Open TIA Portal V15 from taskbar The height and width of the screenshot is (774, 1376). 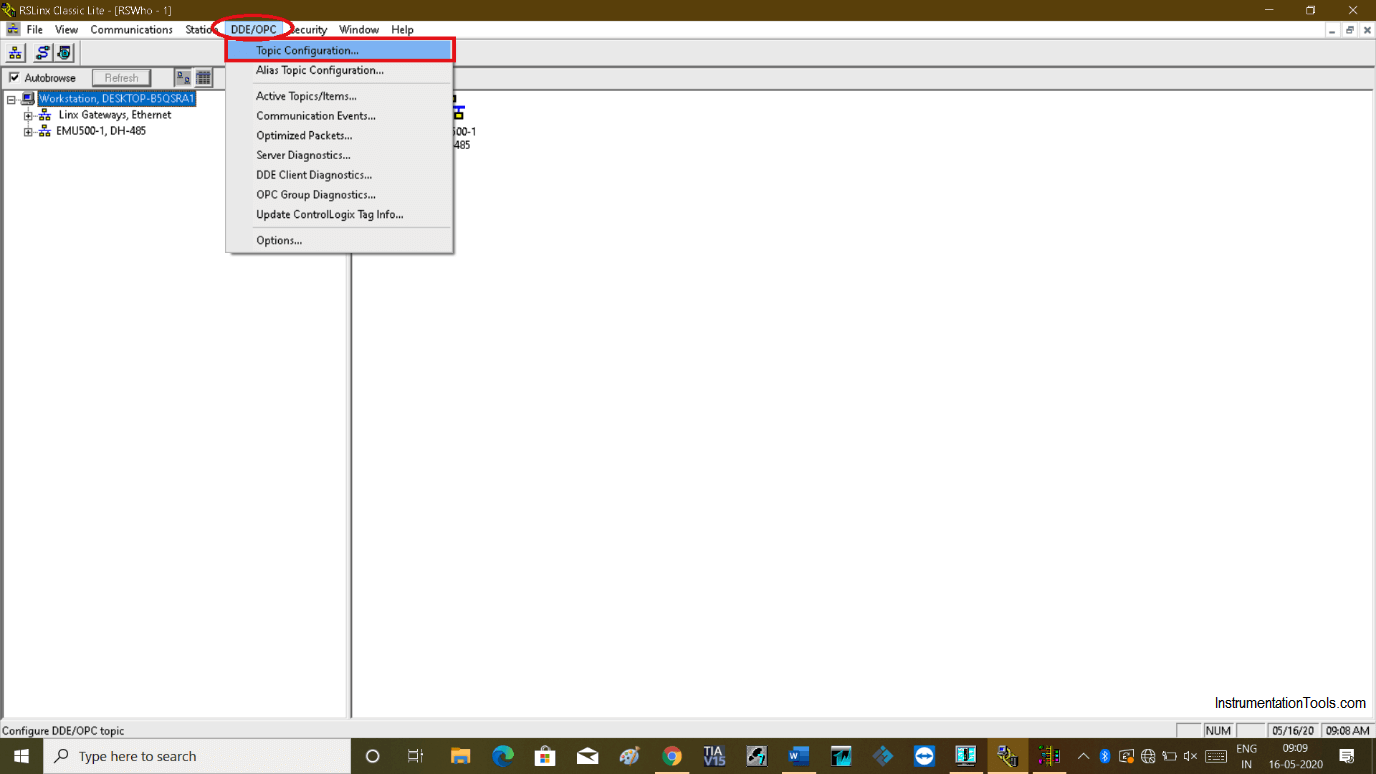tap(714, 756)
